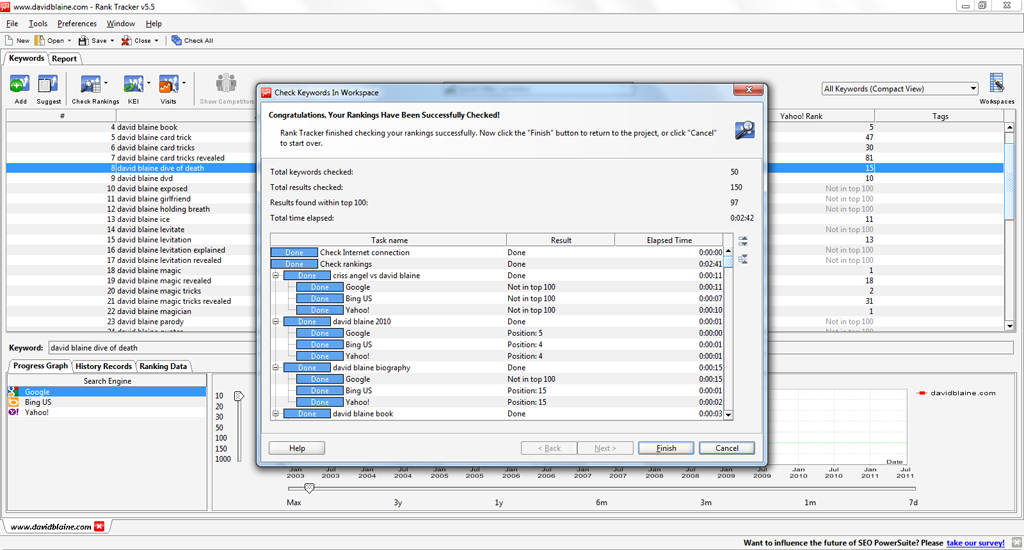Switch to the Ranking Data tab

click(163, 366)
